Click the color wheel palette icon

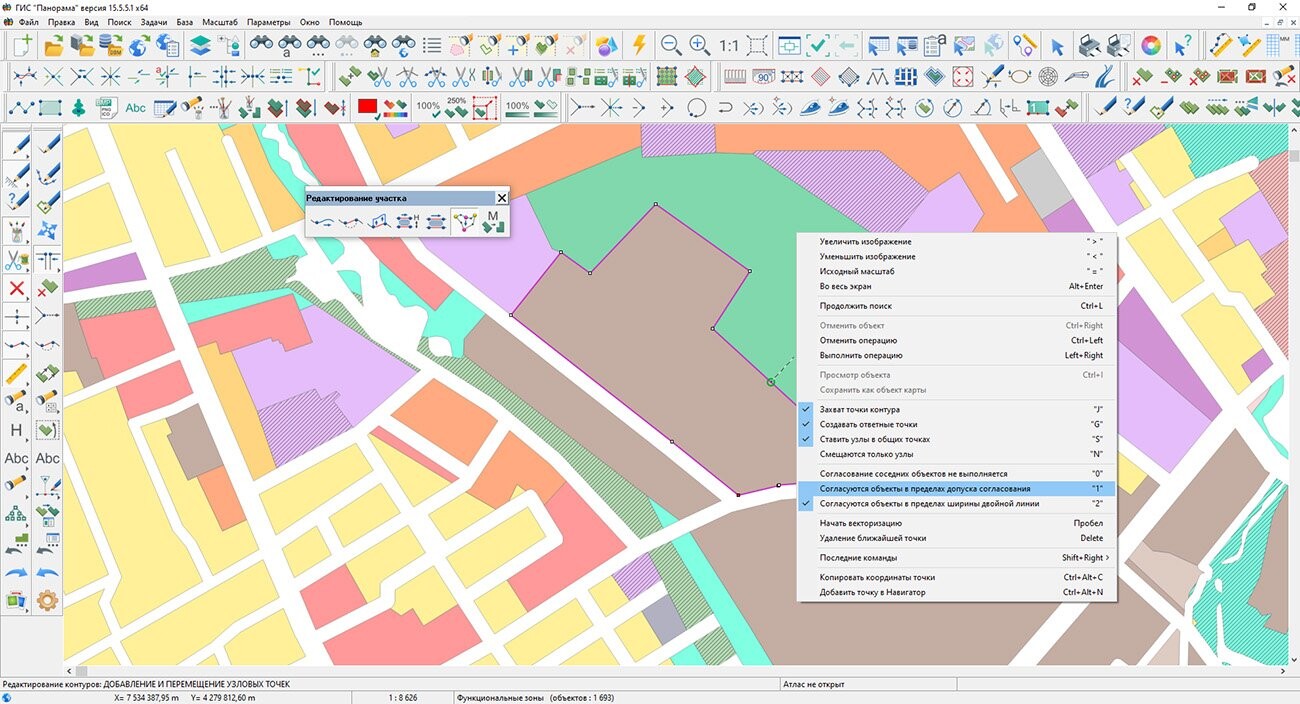[1151, 45]
